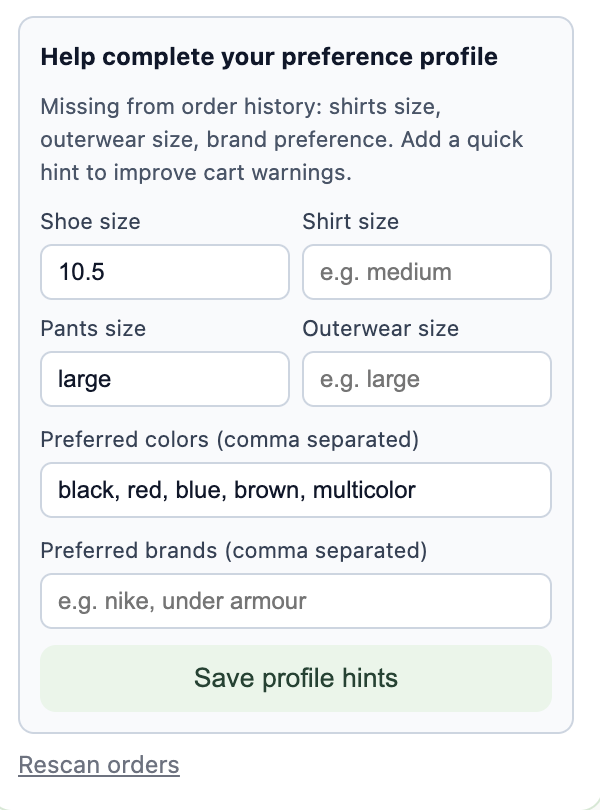Click the "Preferred colors (comma separated)" label

(x=229, y=439)
